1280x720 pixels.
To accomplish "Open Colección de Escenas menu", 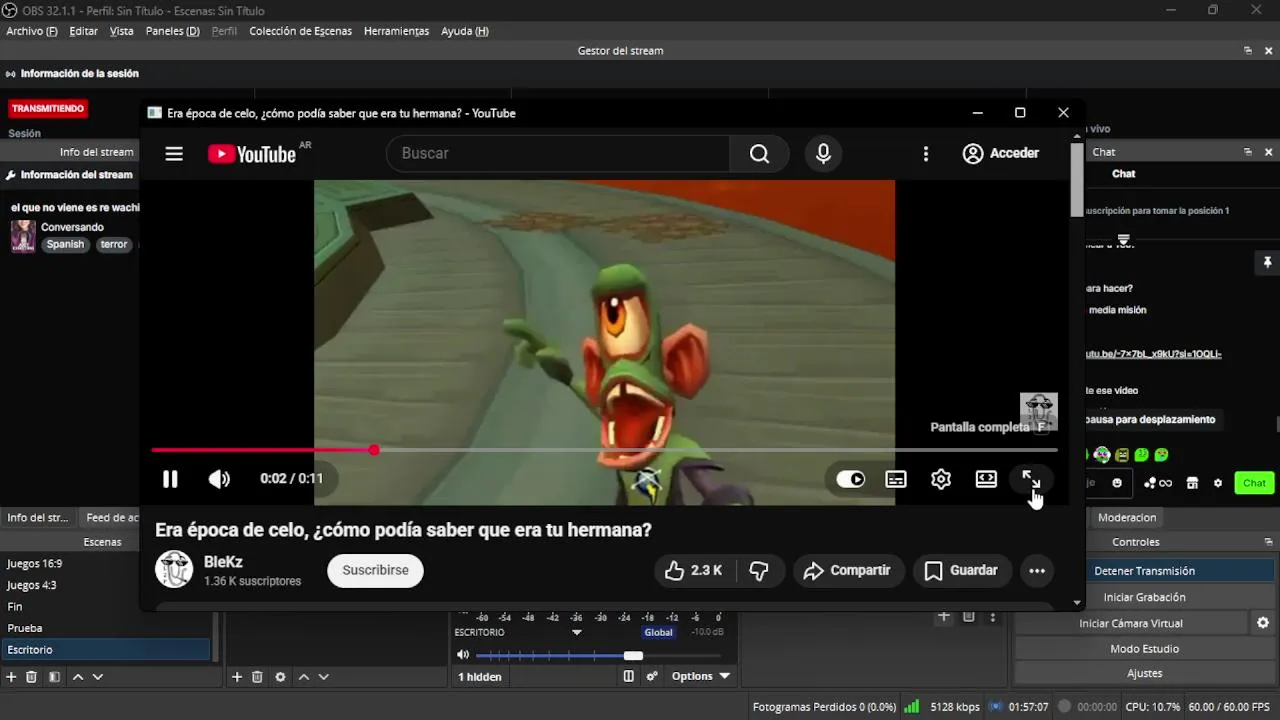I will [300, 31].
